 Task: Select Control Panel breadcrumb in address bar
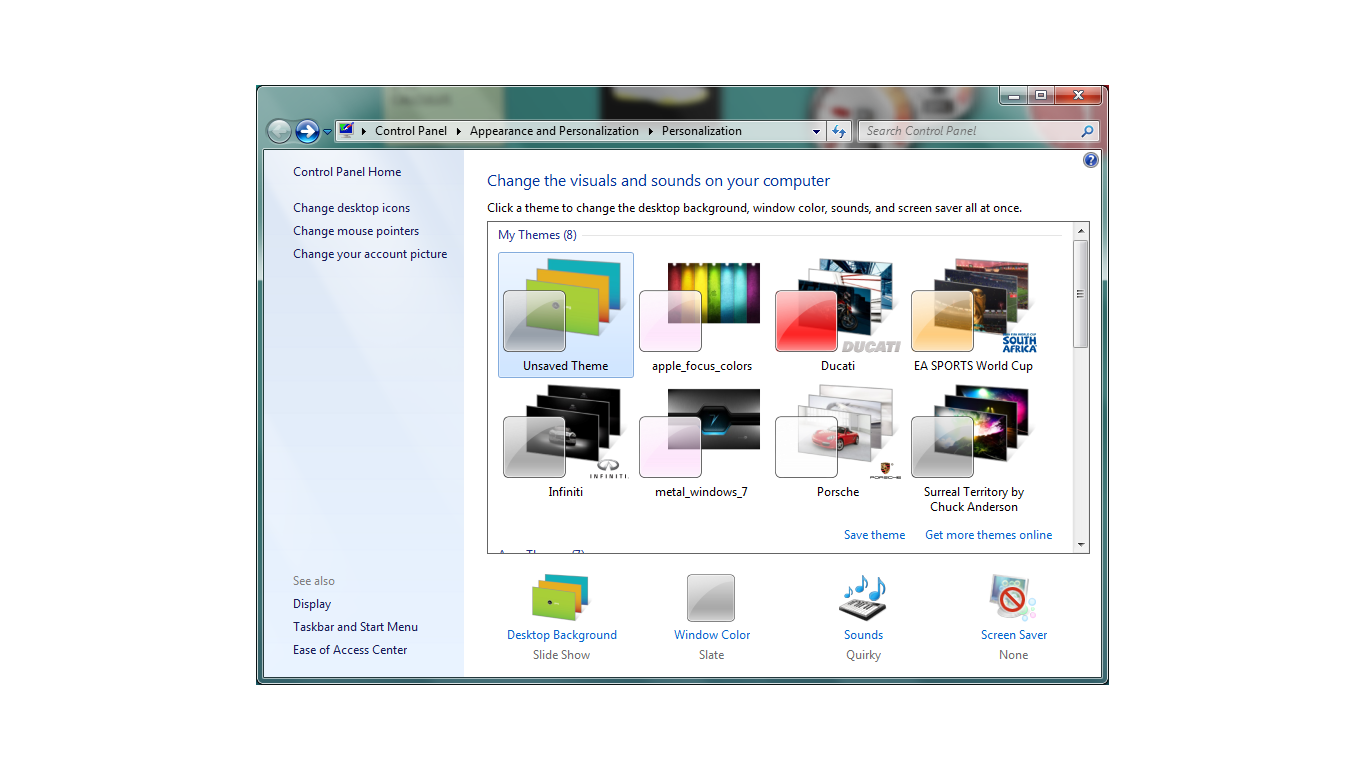[411, 131]
